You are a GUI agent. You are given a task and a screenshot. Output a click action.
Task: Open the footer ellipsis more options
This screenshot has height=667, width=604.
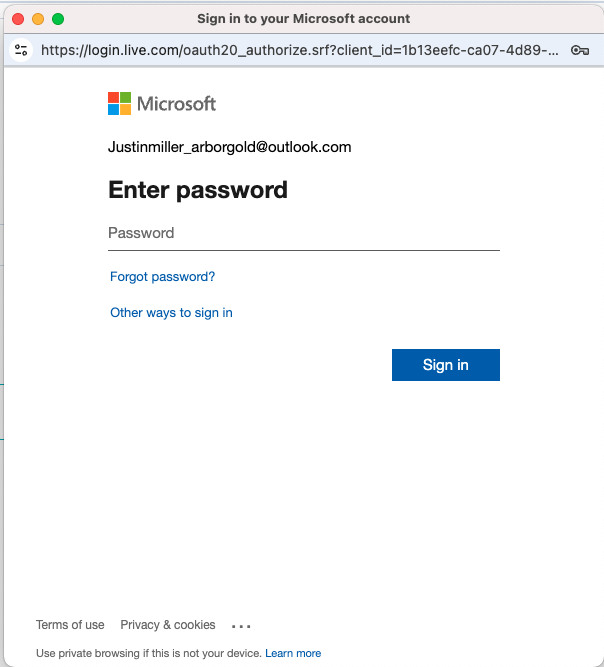click(x=241, y=626)
